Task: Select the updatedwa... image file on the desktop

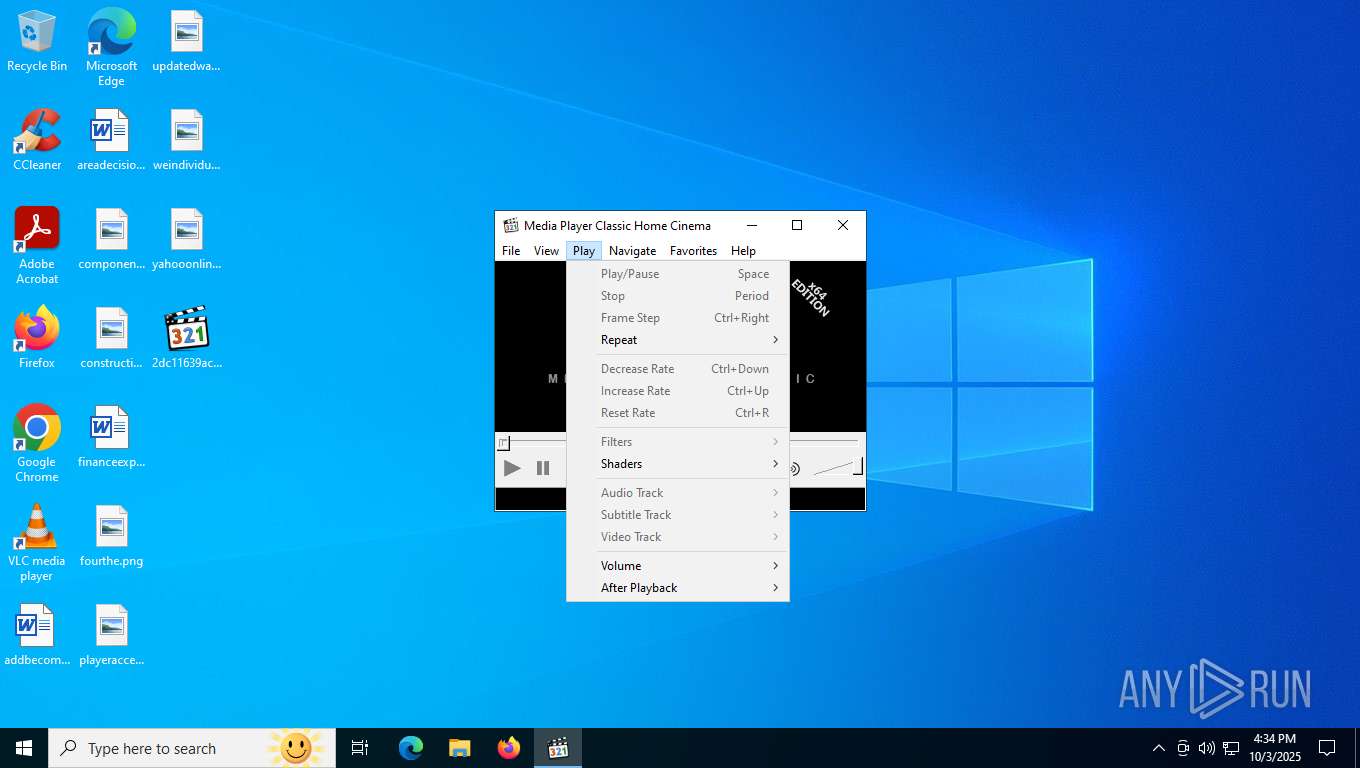Action: tap(186, 41)
